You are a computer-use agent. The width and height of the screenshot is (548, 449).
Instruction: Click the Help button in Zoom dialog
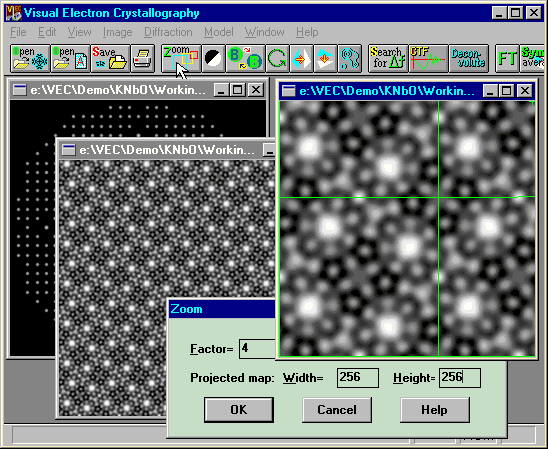pyautogui.click(x=434, y=410)
